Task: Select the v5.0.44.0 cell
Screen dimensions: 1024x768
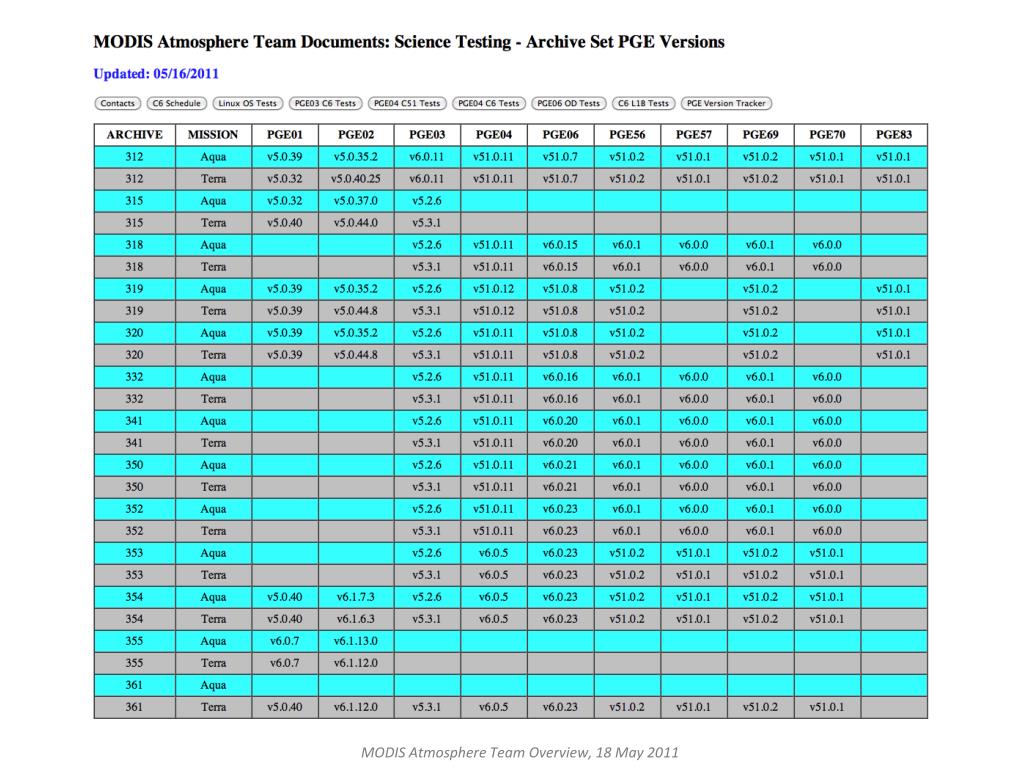Action: click(x=356, y=223)
